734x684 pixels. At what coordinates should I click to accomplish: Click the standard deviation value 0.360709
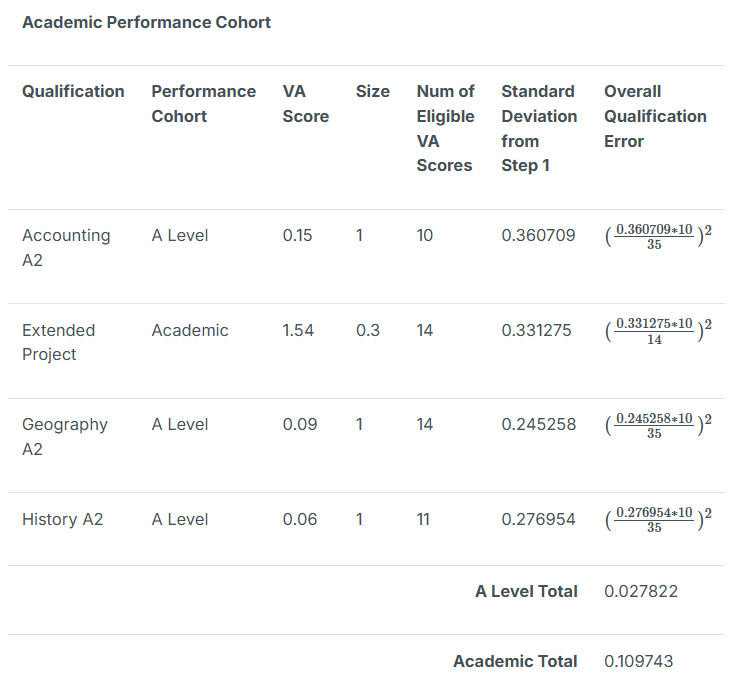pyautogui.click(x=538, y=236)
